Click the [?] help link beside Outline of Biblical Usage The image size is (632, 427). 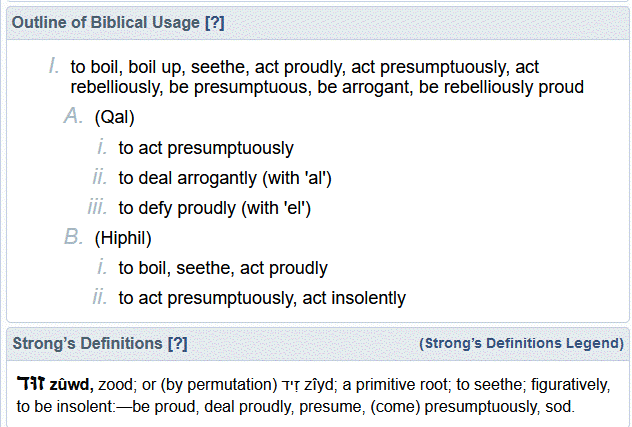click(214, 22)
